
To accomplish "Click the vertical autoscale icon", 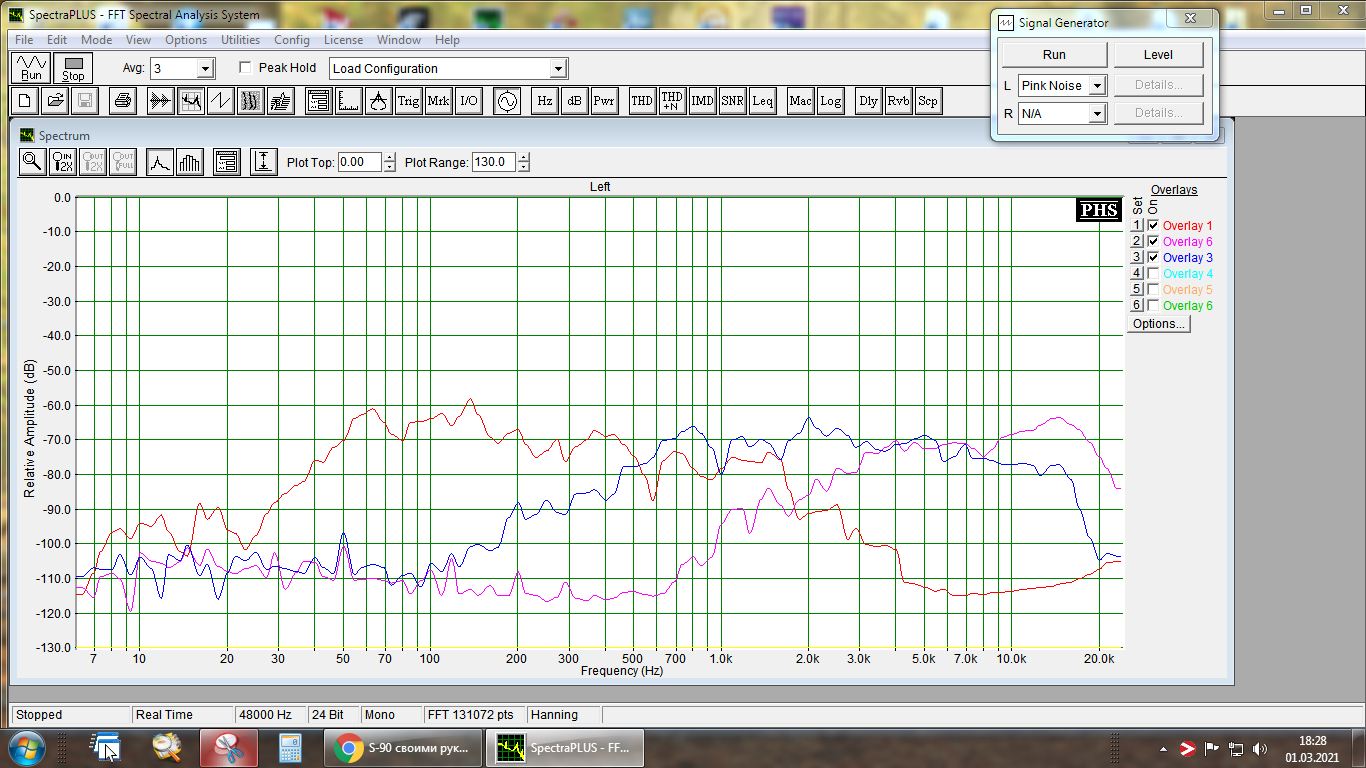I will point(263,162).
